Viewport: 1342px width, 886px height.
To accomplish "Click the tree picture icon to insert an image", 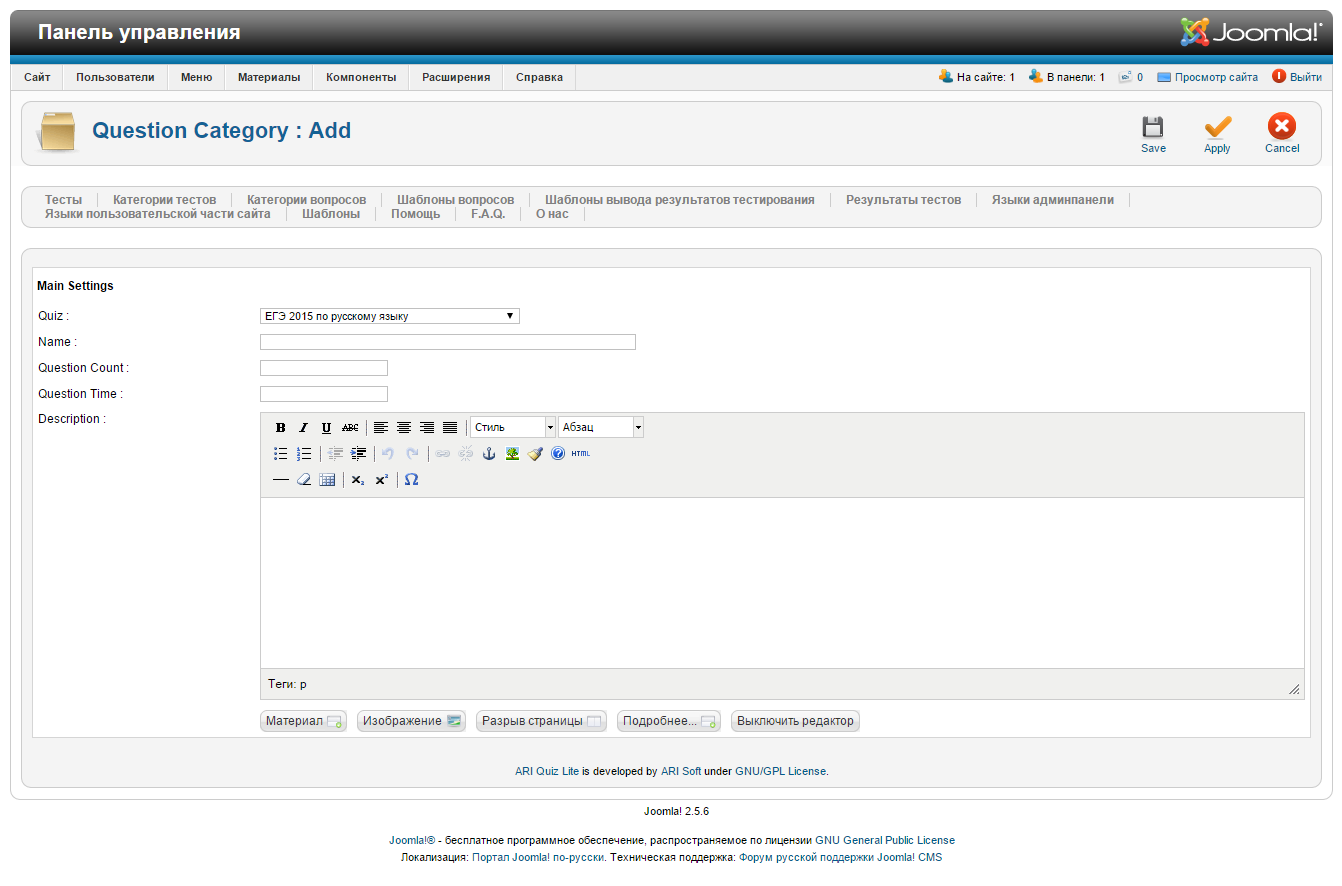I will click(x=512, y=454).
